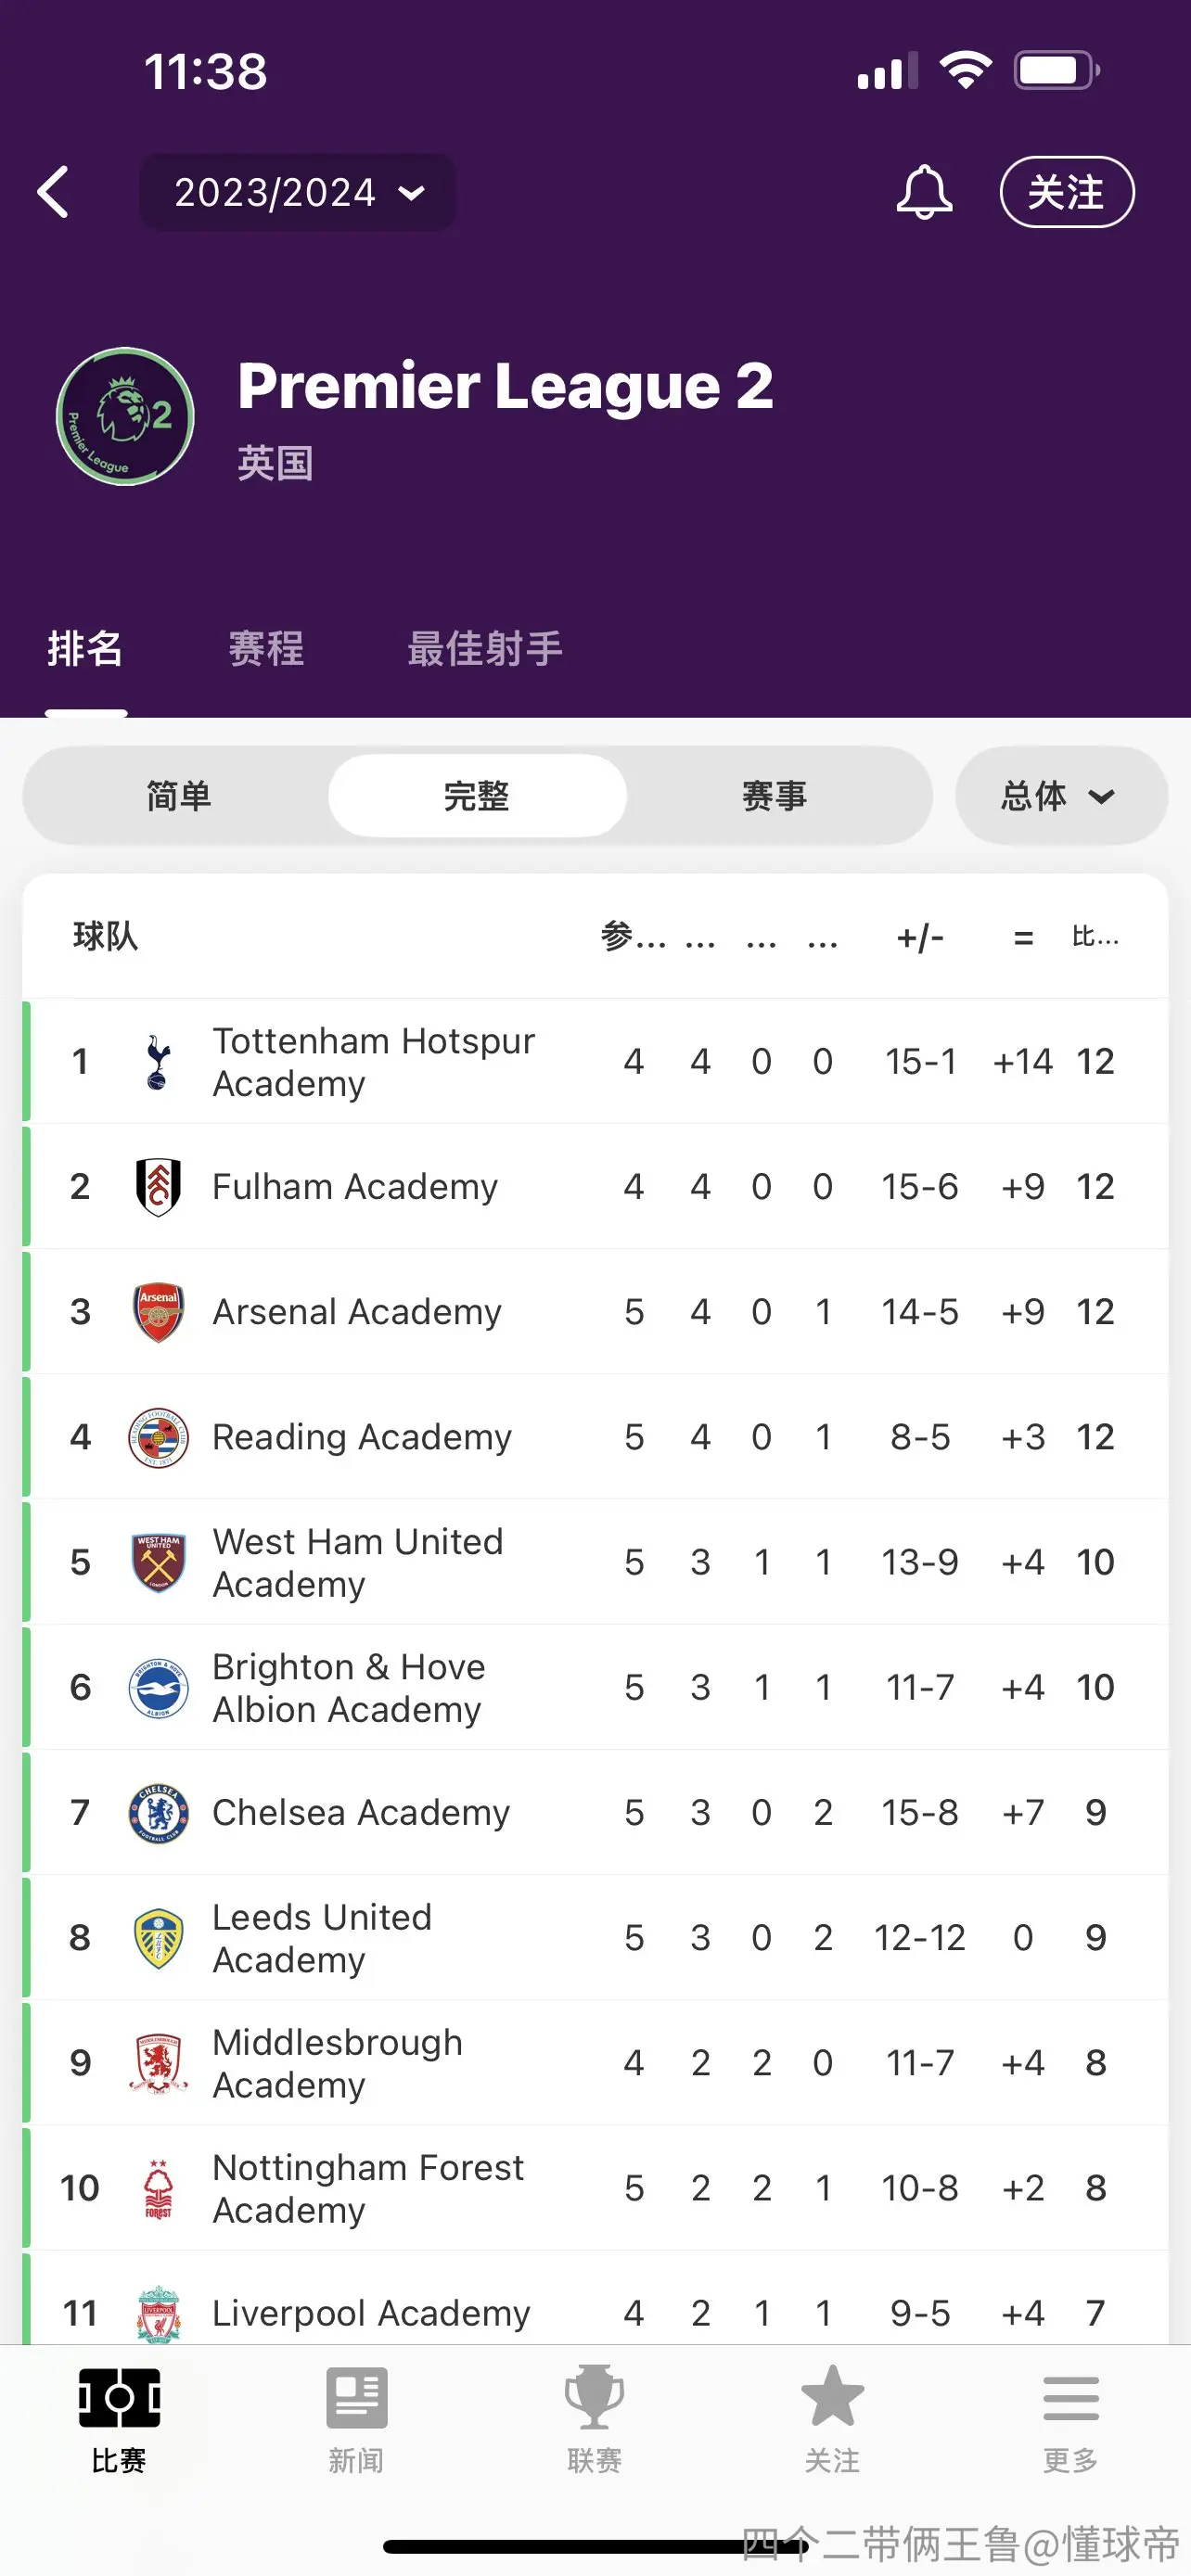Tap the 联赛 trophy icon

[595, 2397]
